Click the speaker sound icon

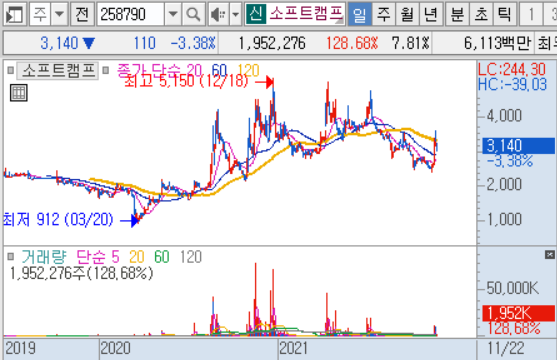click(218, 14)
